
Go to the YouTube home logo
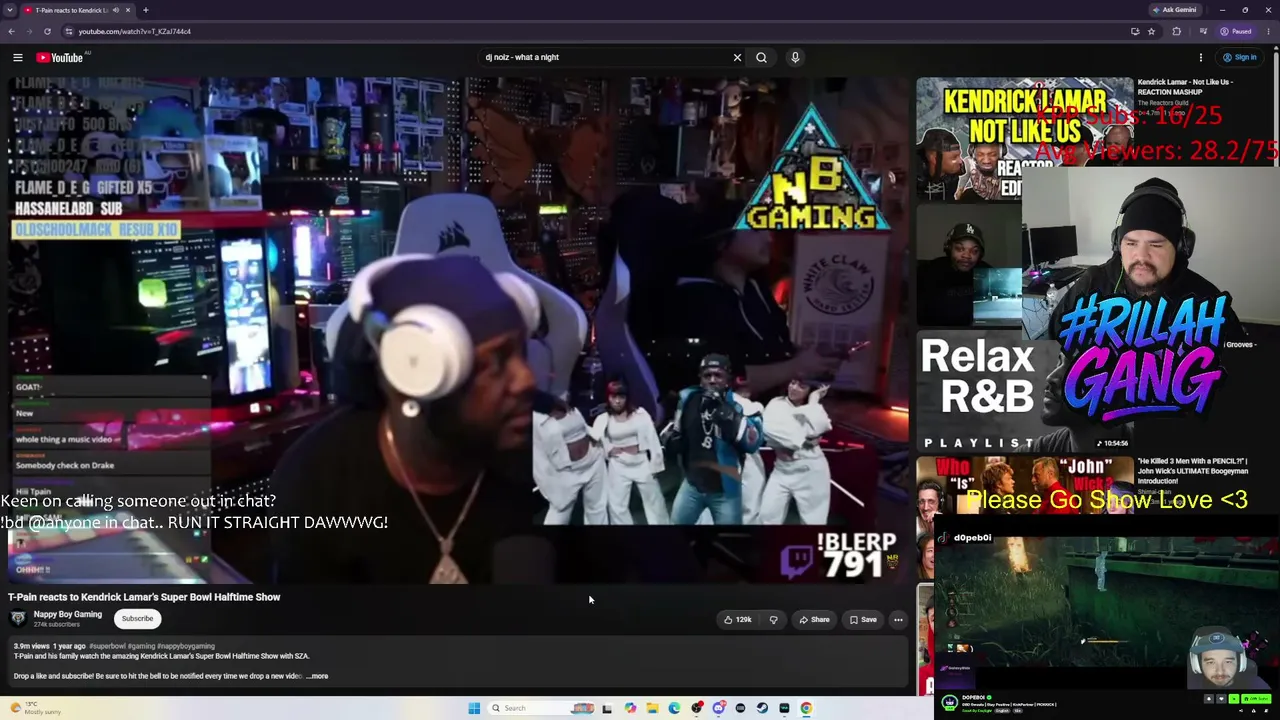click(x=60, y=58)
